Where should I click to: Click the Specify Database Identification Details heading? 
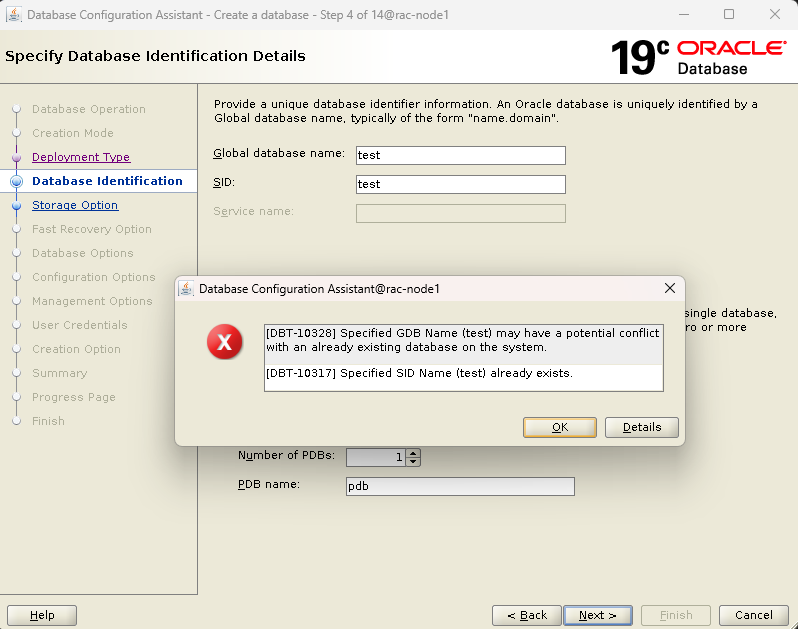click(x=155, y=56)
